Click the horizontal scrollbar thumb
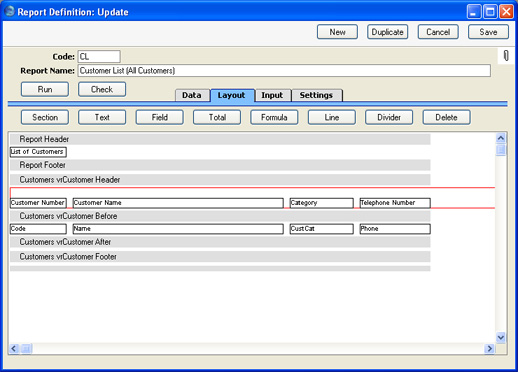The height and width of the screenshot is (372, 518). point(26,349)
